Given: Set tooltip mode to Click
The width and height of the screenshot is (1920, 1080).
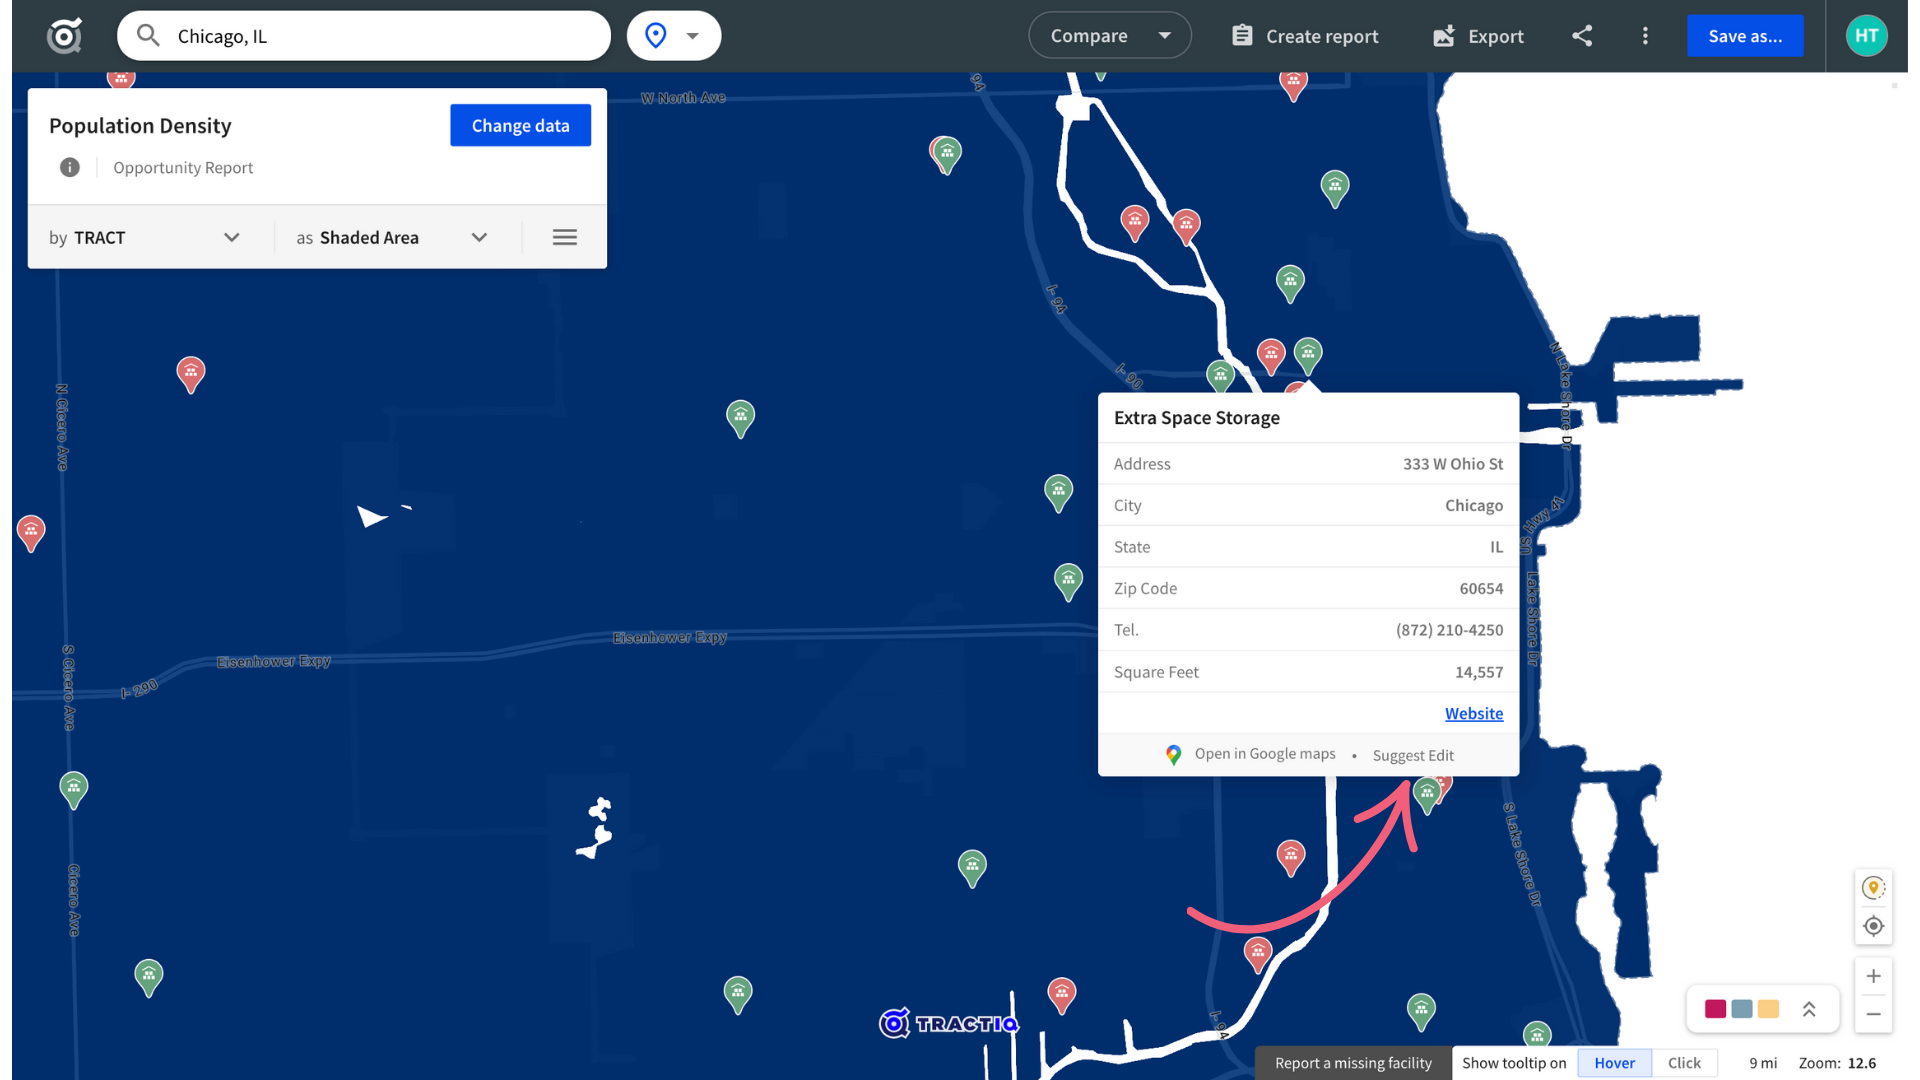Looking at the screenshot, I should click(1684, 1063).
